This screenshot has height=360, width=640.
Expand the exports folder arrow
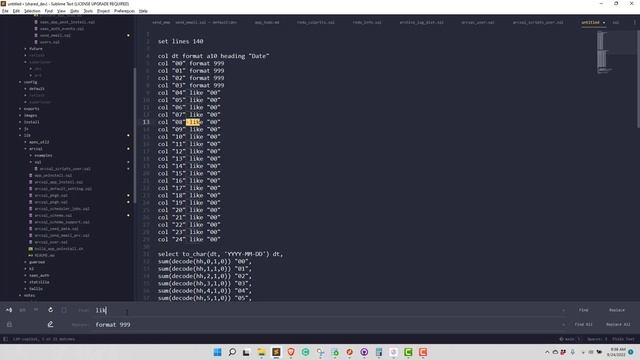[20, 109]
